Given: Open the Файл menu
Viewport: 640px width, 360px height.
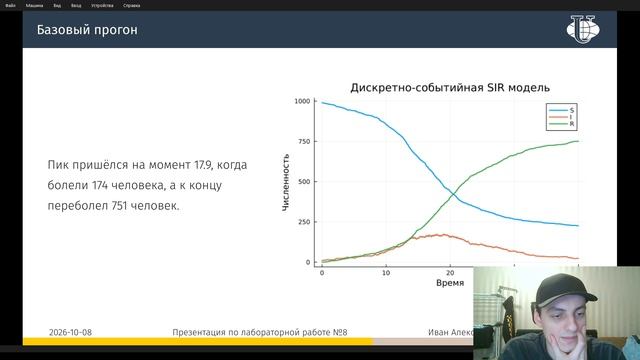Looking at the screenshot, I should click(10, 6).
